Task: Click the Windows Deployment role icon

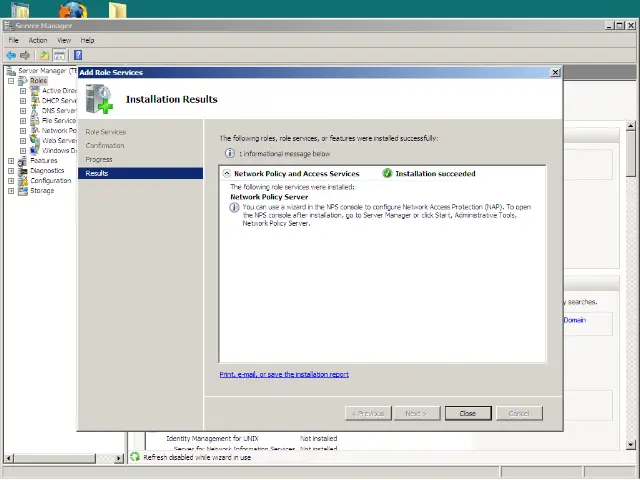Action: [x=35, y=151]
